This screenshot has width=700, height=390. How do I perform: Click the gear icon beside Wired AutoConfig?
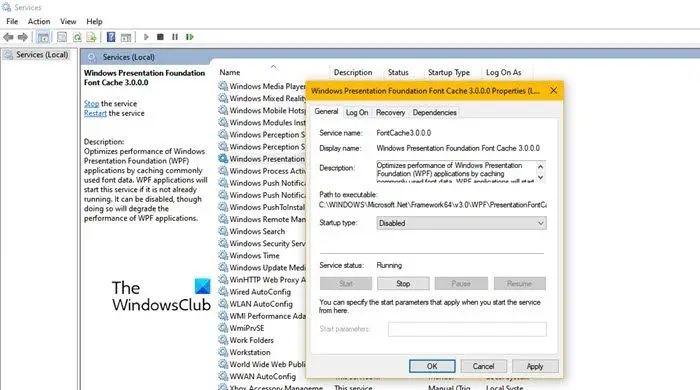223,291
